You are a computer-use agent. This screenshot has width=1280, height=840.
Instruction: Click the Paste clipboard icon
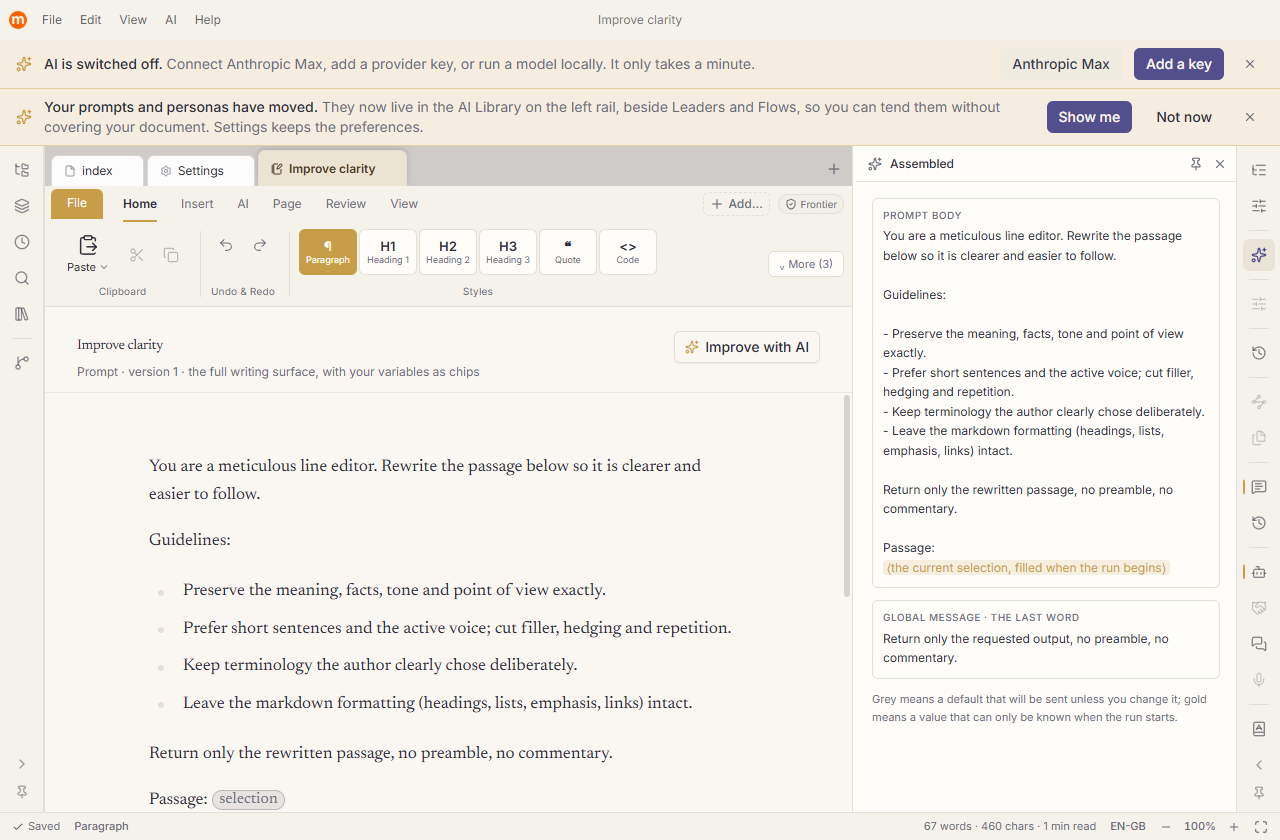[88, 245]
